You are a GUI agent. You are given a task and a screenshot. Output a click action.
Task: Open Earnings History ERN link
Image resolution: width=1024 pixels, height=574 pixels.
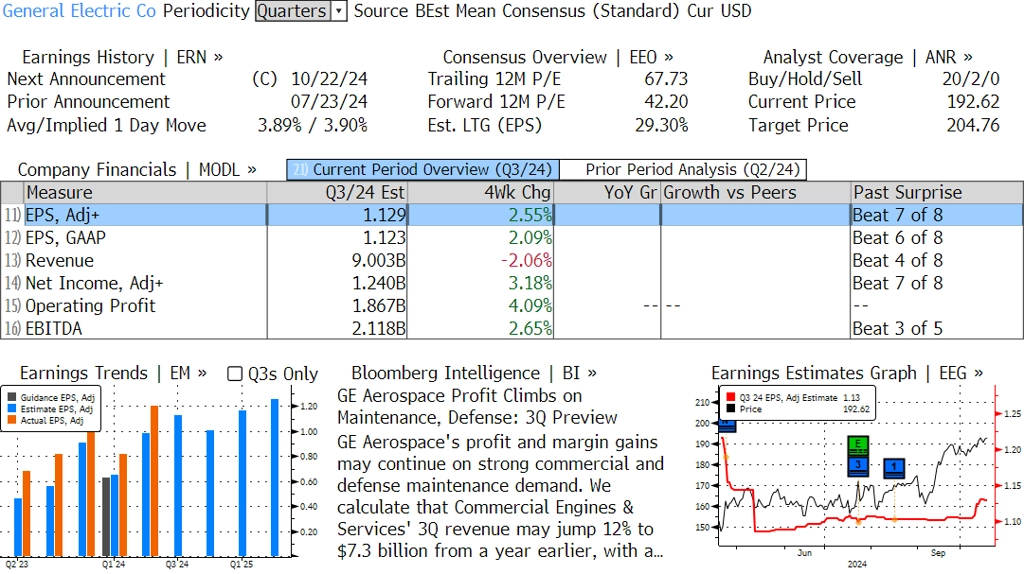(122, 57)
